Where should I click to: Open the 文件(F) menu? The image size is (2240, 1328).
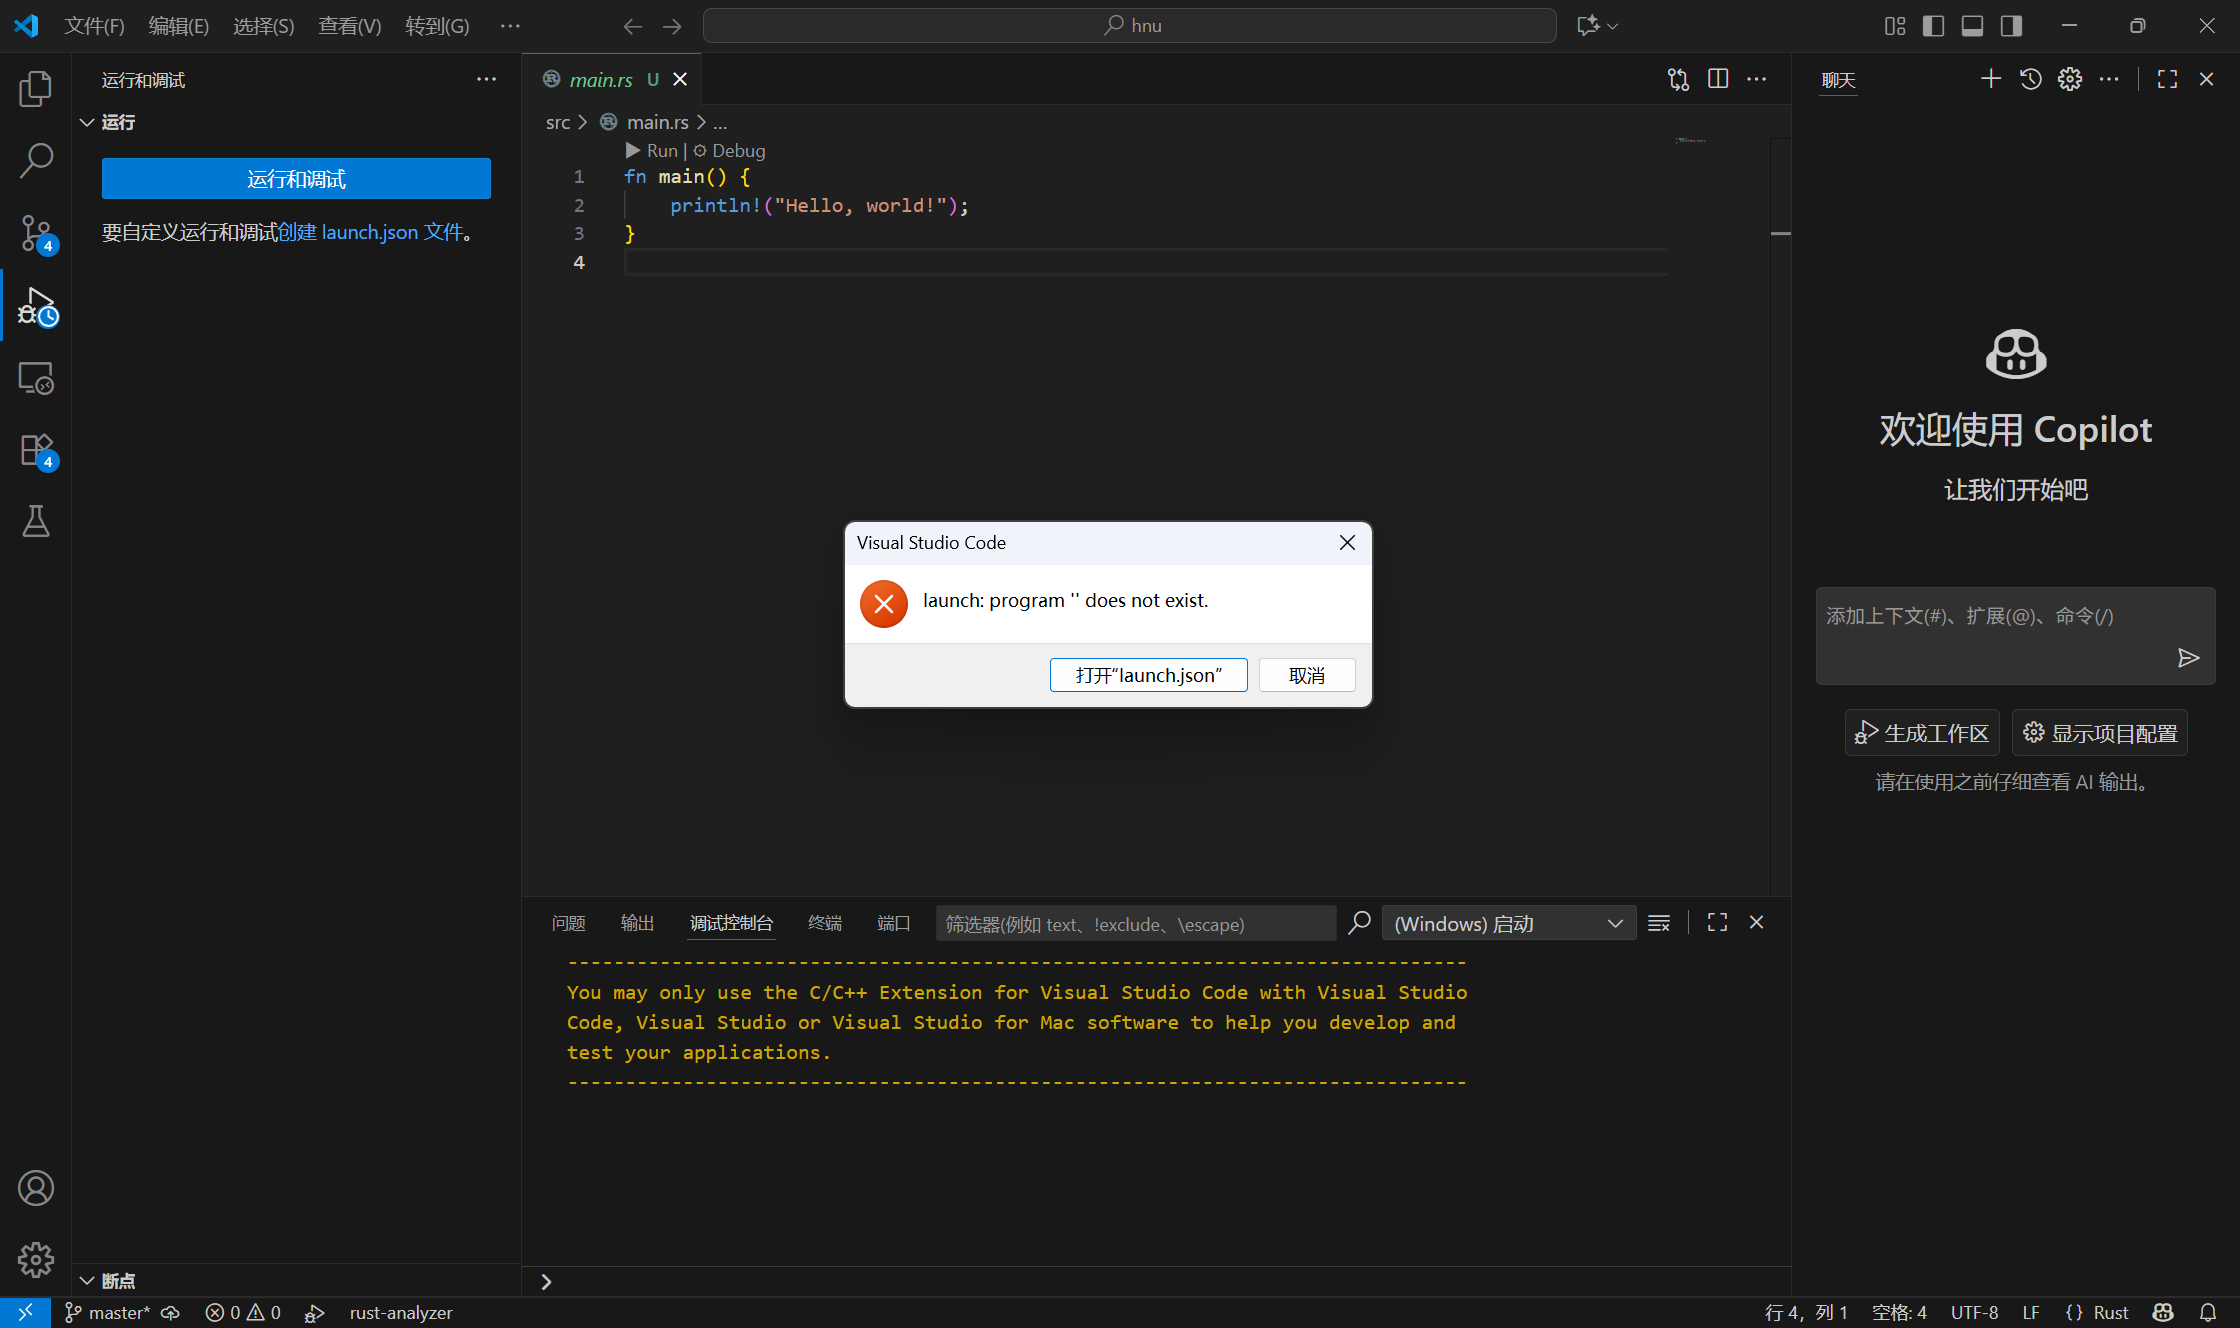click(x=94, y=26)
